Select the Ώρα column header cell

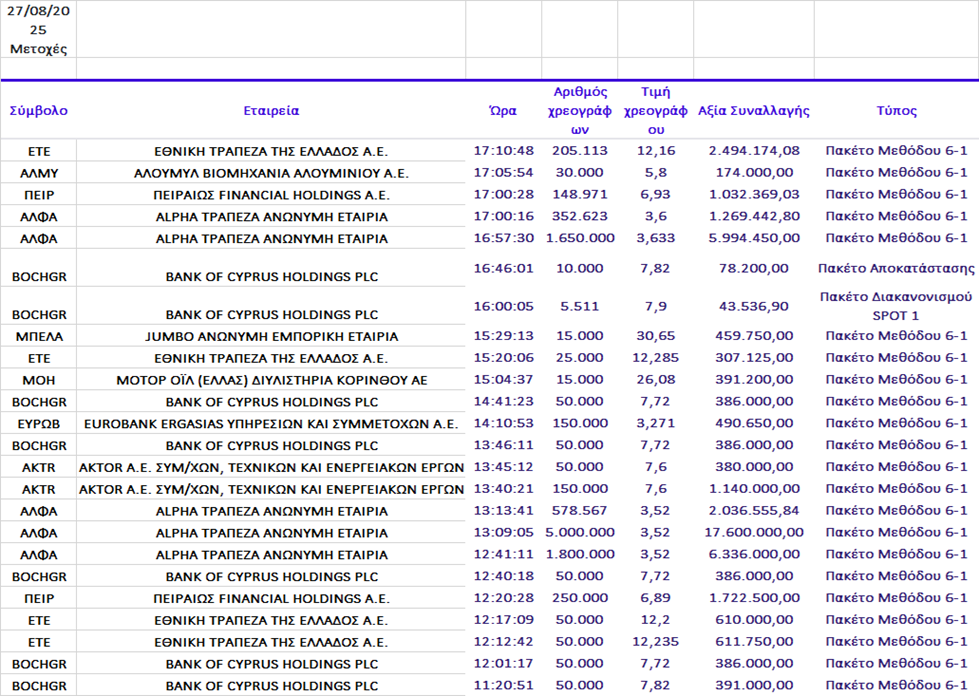pyautogui.click(x=503, y=111)
